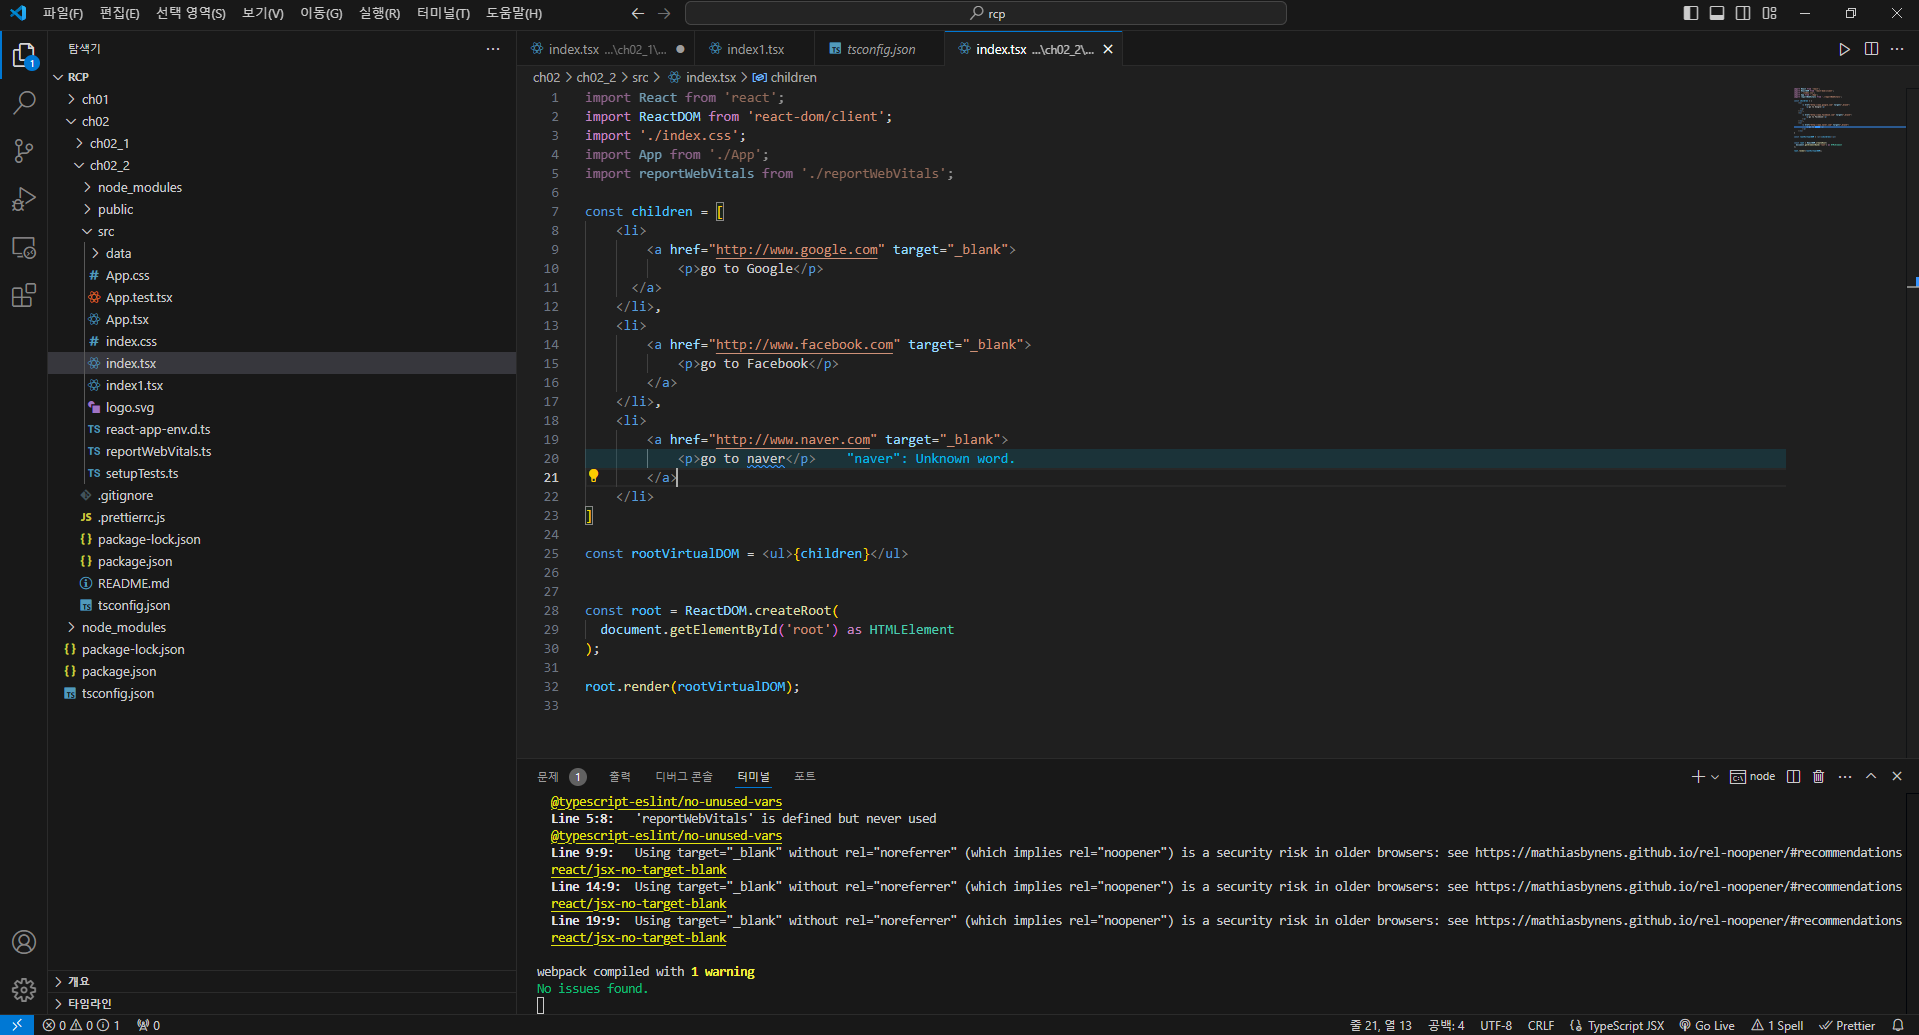Screen dimensions: 1919x1035
Task: Kill terminal with the trash icon
Action: pyautogui.click(x=1819, y=776)
